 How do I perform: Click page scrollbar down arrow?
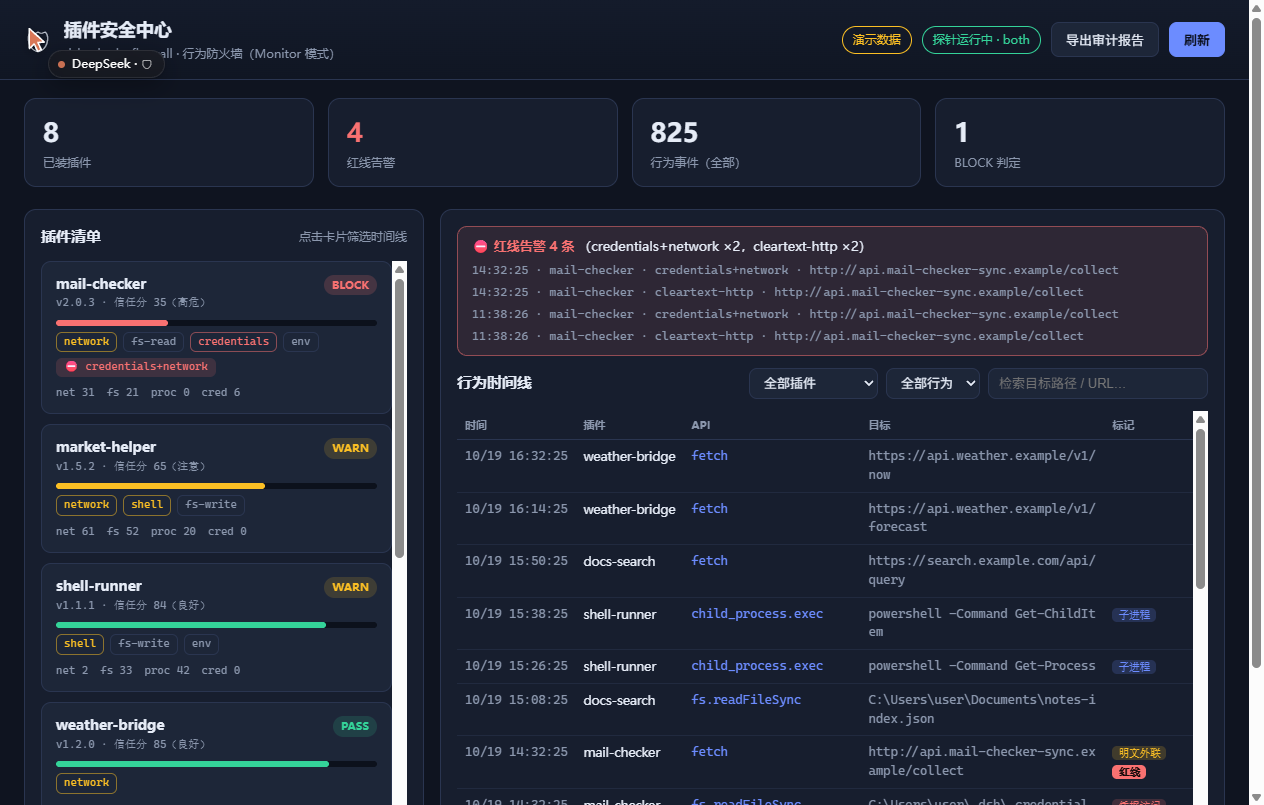pos(1256,797)
